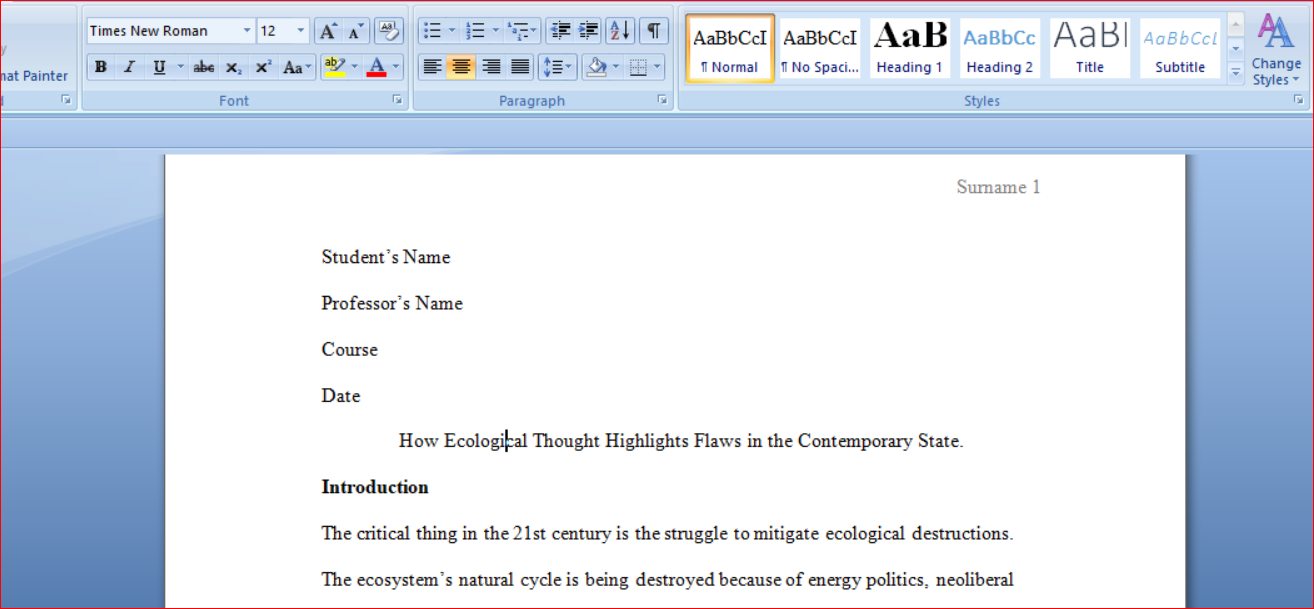Insert a numbered list
Screen dimensions: 1314x609
point(475,31)
